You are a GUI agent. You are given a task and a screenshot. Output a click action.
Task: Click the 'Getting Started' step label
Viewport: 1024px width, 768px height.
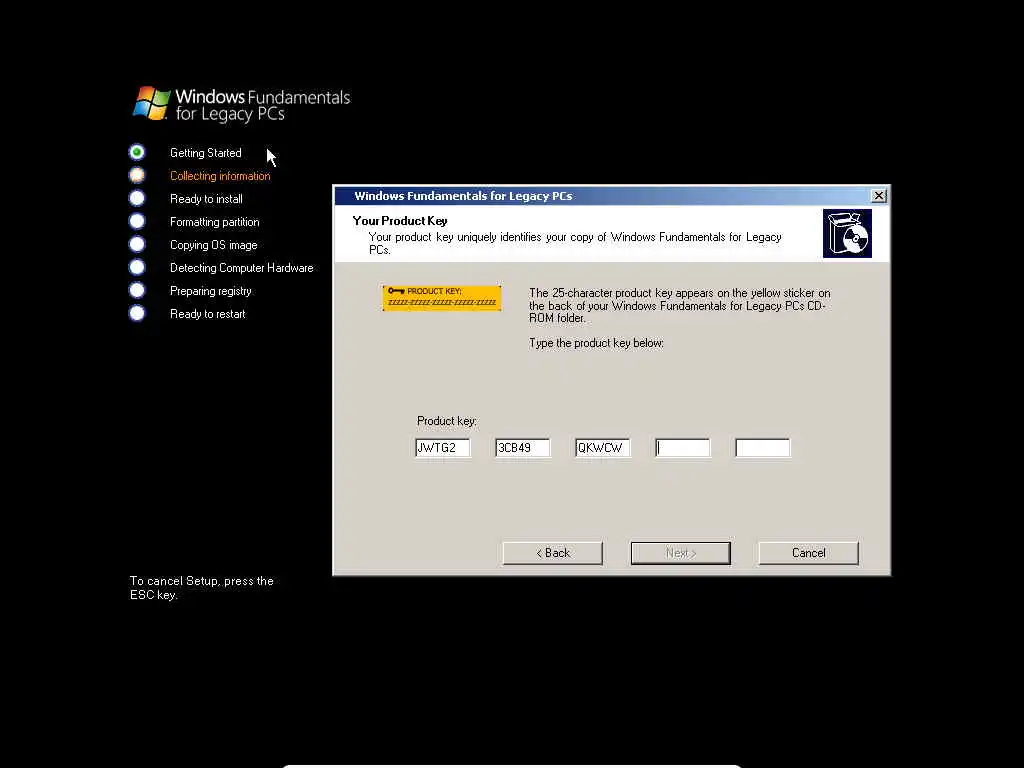206,153
